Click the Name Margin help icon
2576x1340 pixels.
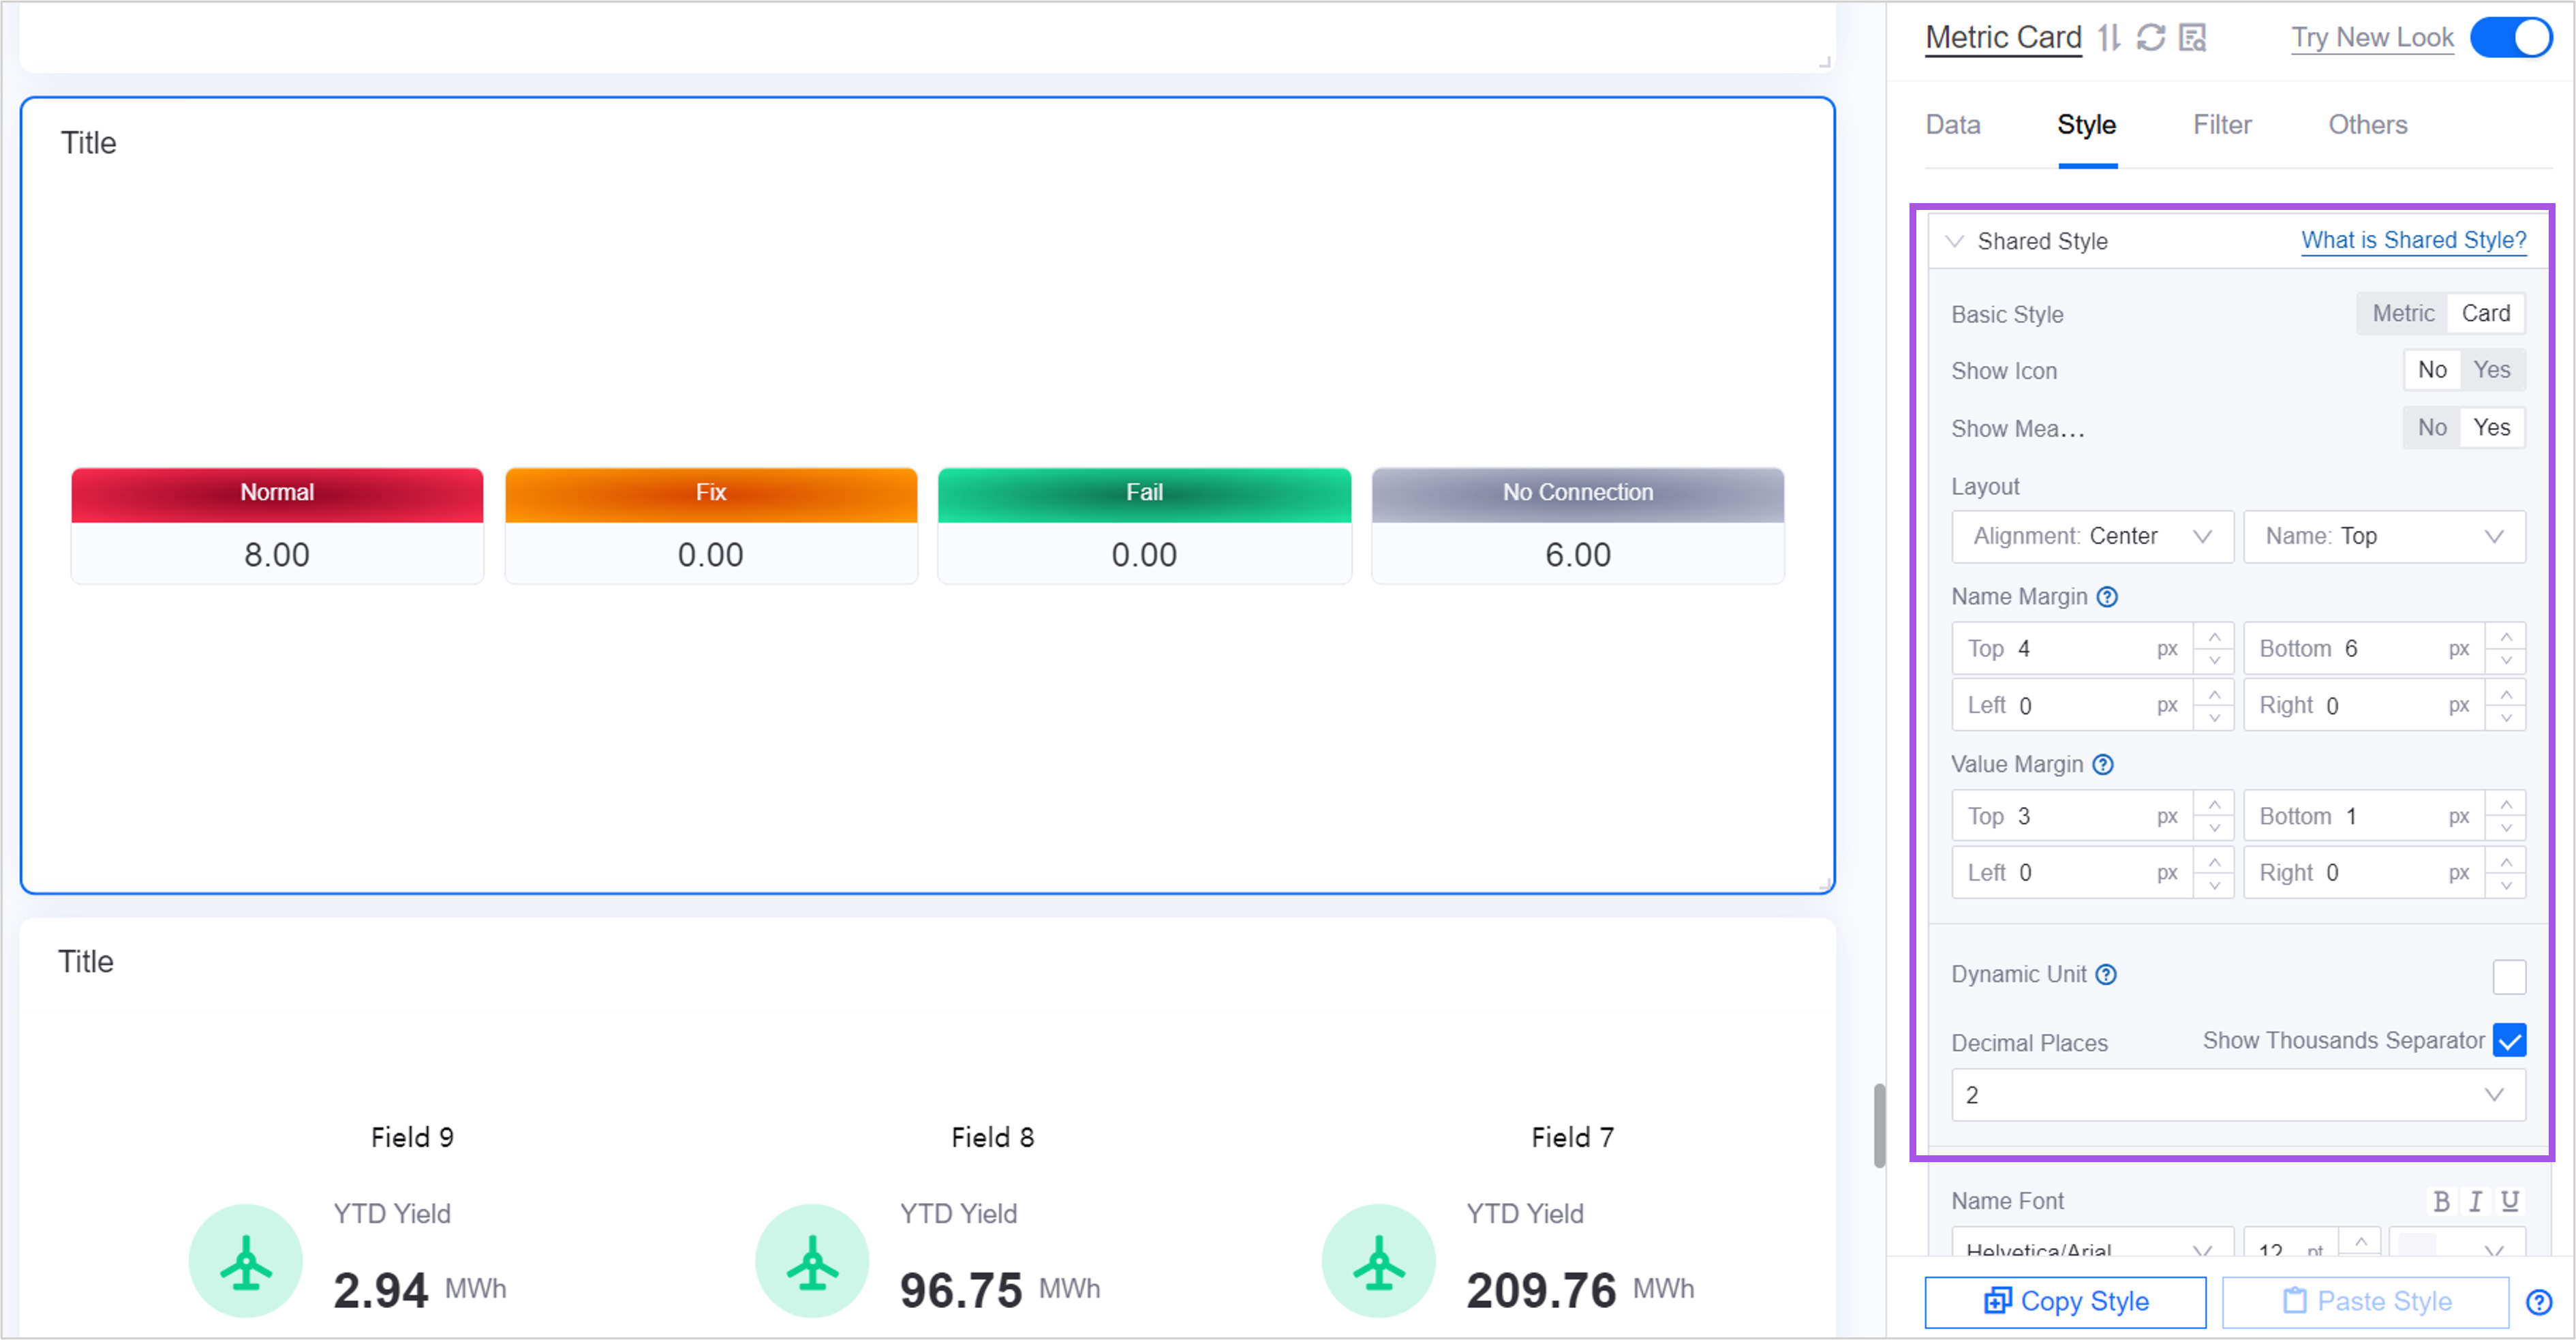tap(2107, 597)
